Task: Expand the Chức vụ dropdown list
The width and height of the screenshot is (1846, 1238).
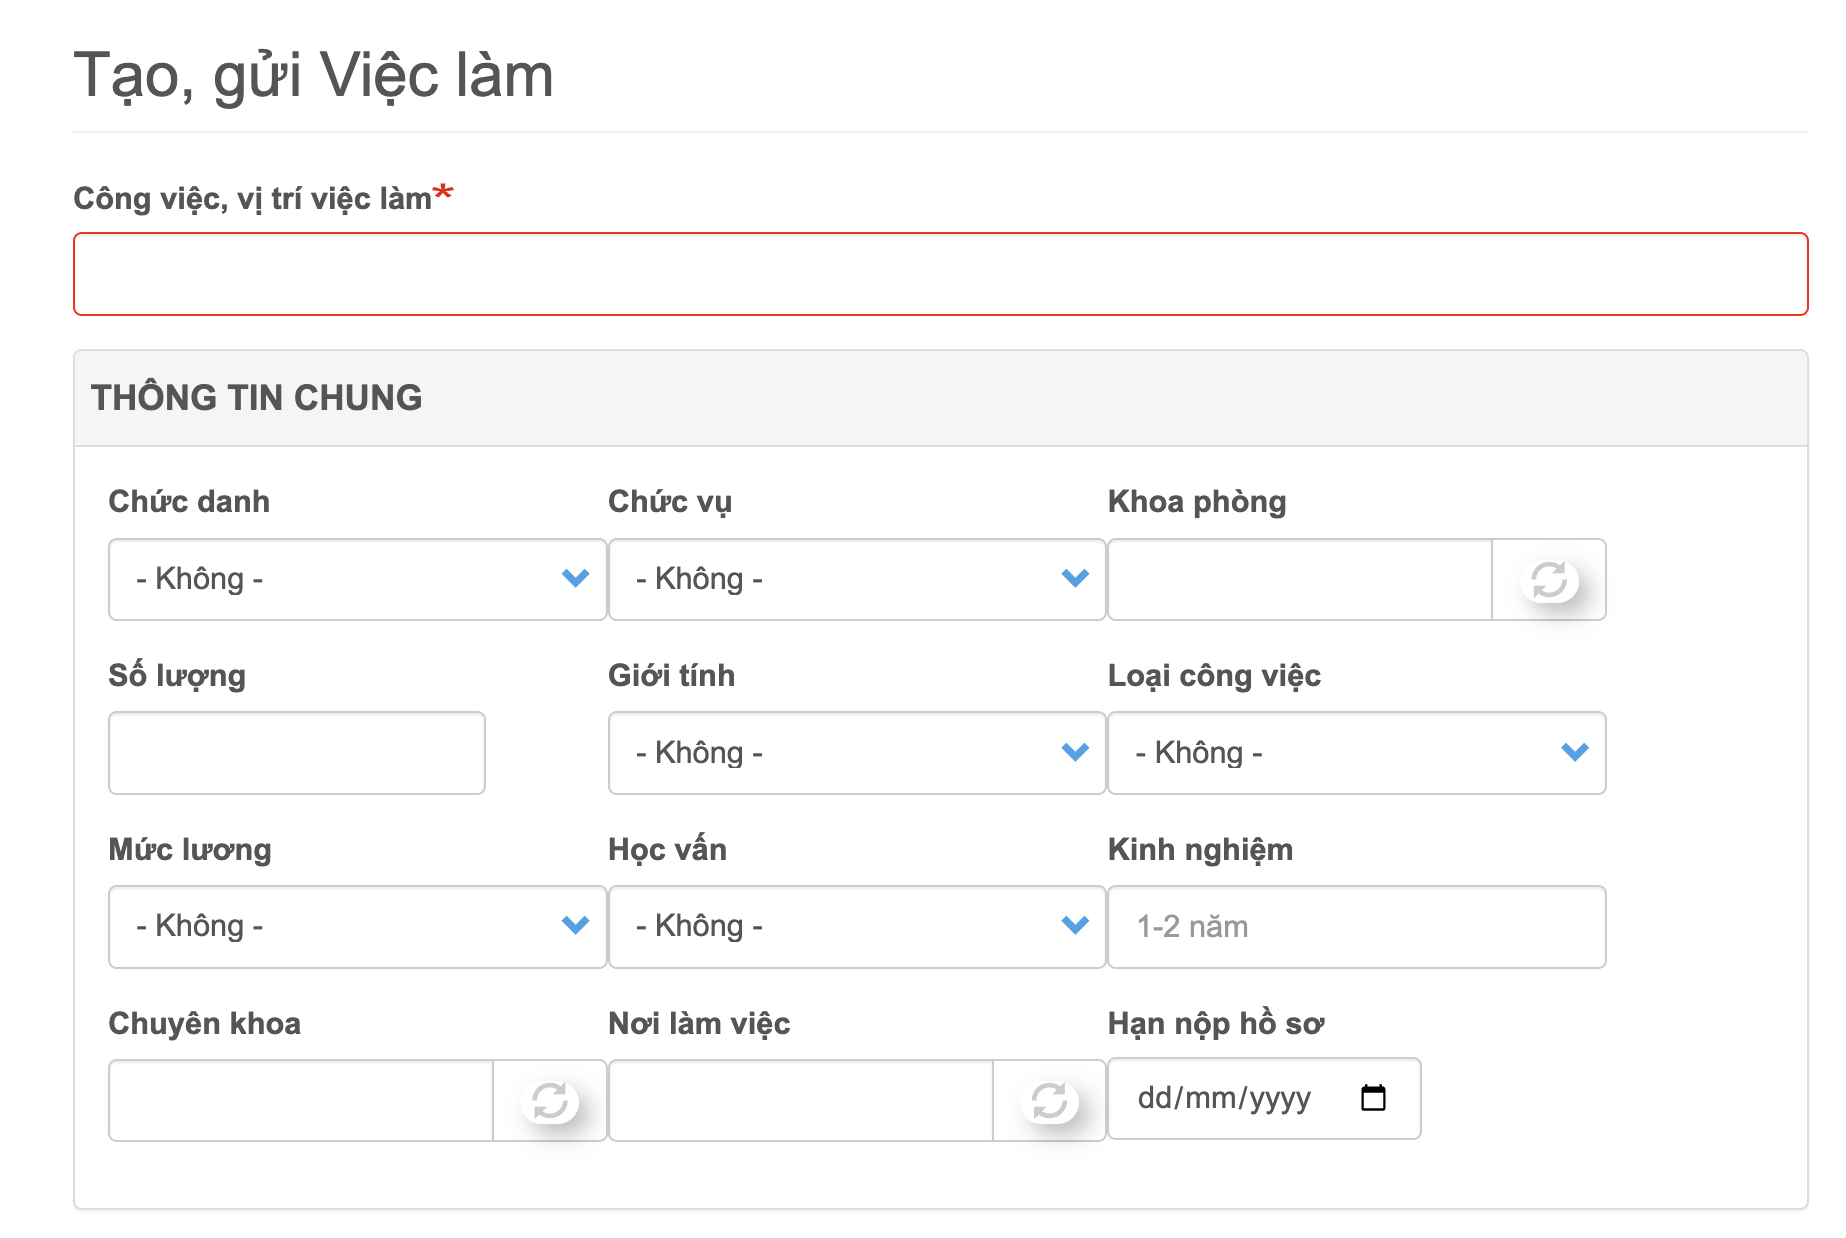Action: (x=856, y=580)
